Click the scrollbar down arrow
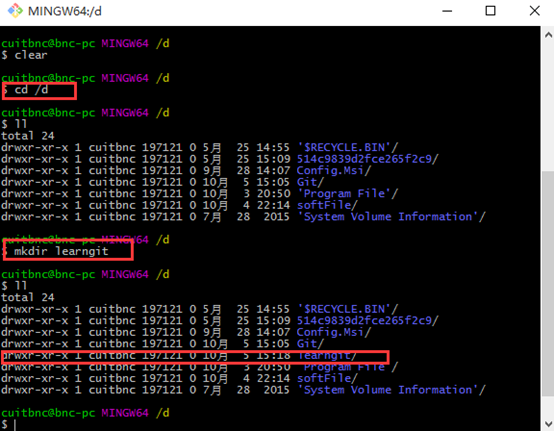 (x=548, y=424)
